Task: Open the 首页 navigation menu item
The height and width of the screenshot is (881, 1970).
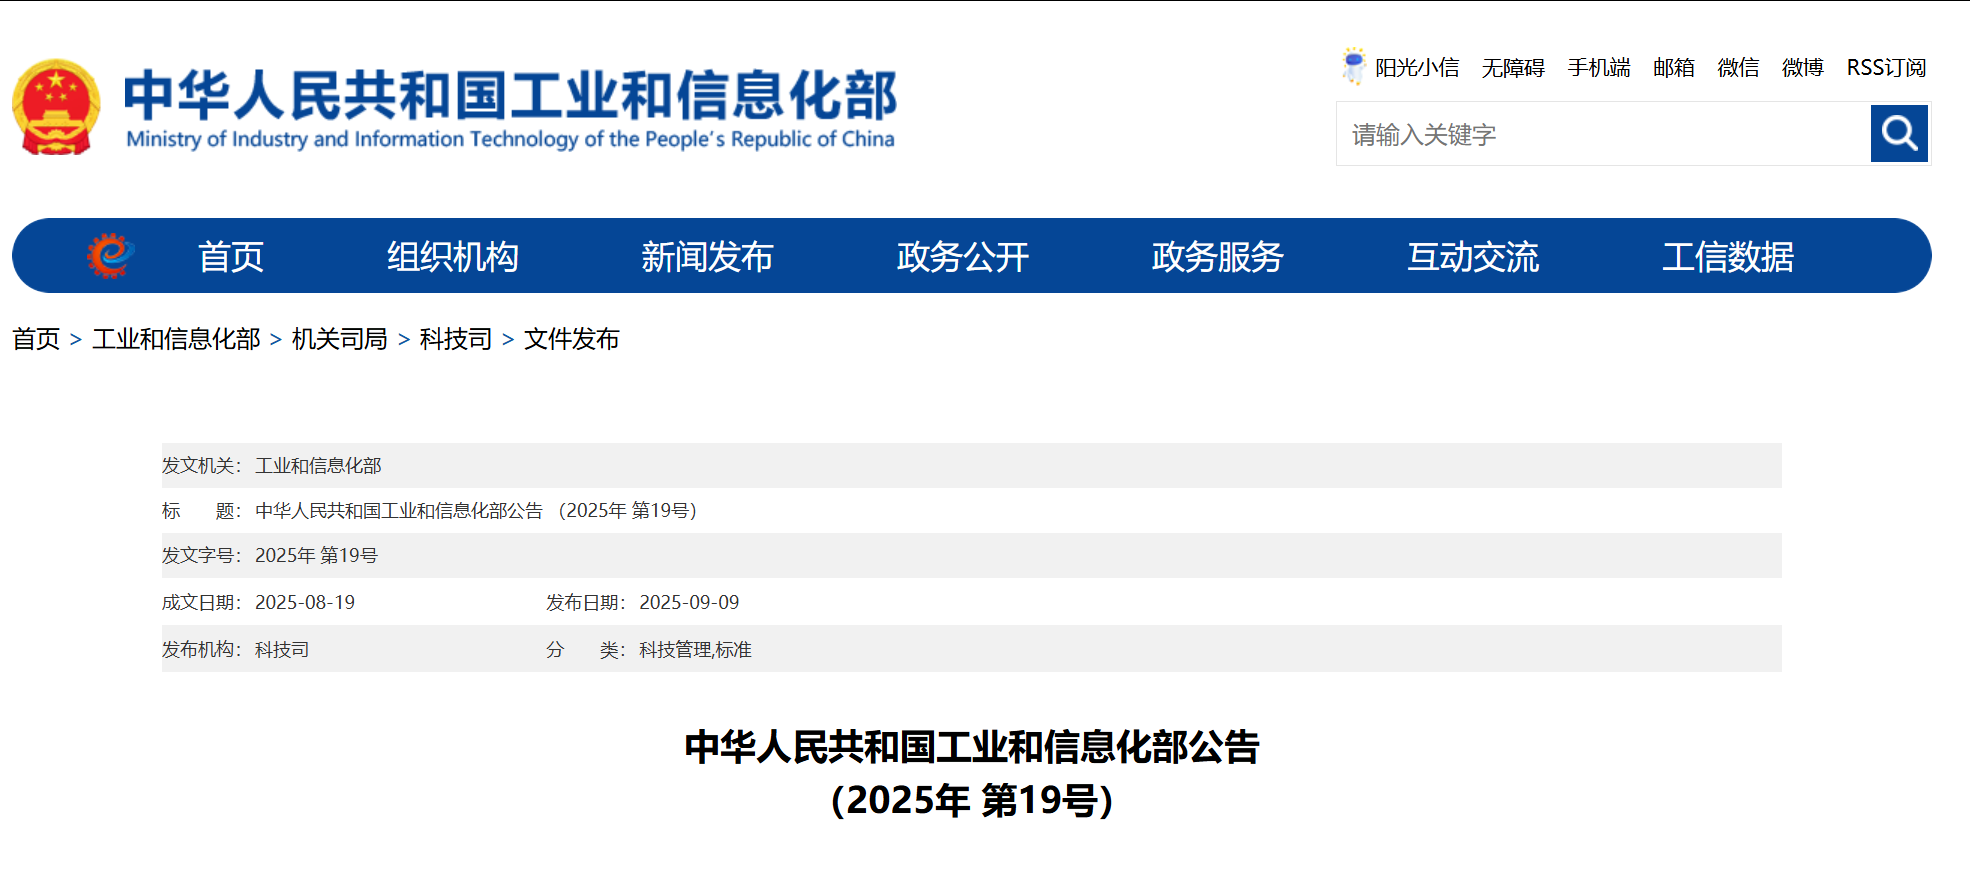Action: [x=230, y=257]
